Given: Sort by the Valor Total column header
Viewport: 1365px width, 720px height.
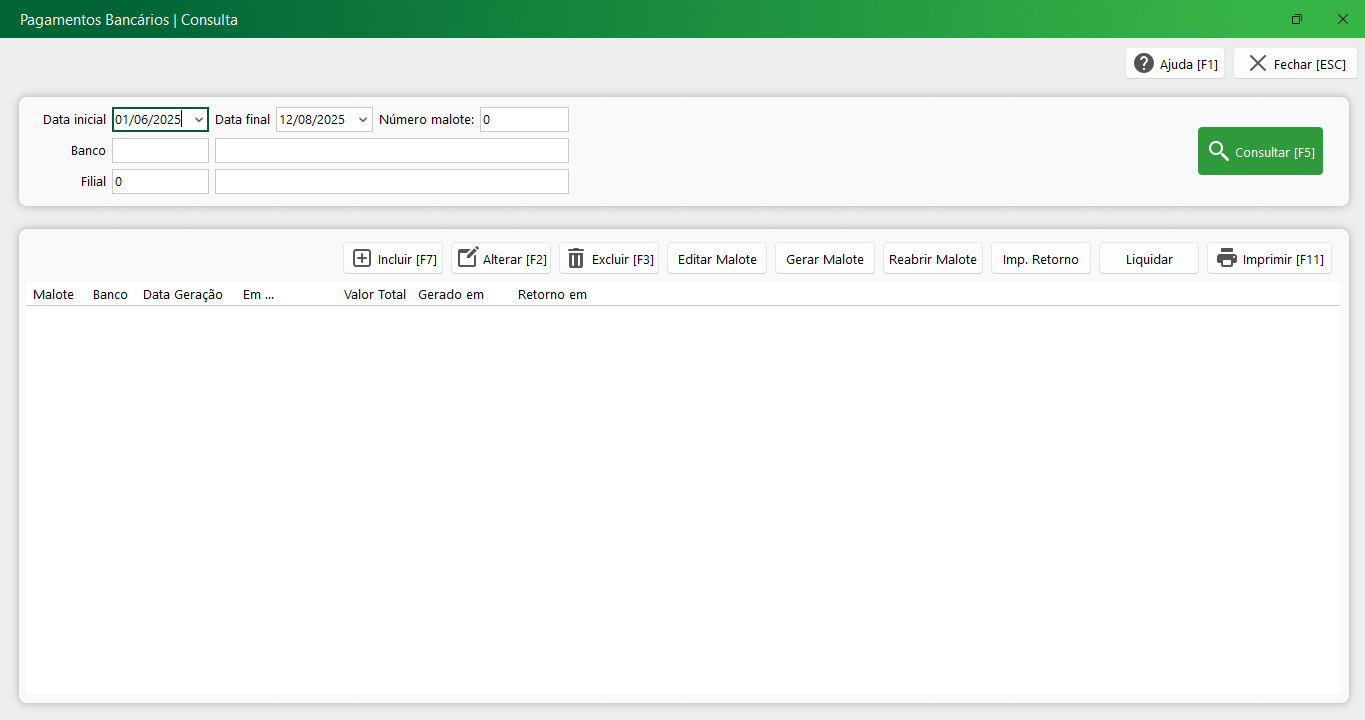Looking at the screenshot, I should point(374,295).
